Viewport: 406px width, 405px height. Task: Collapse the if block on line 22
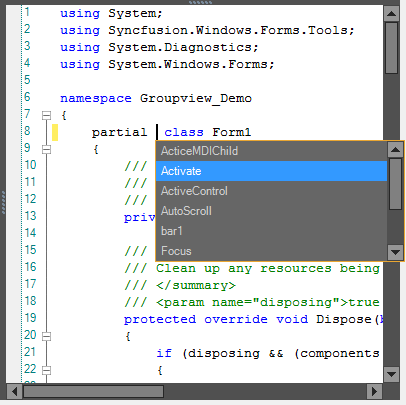pyautogui.click(x=46, y=370)
